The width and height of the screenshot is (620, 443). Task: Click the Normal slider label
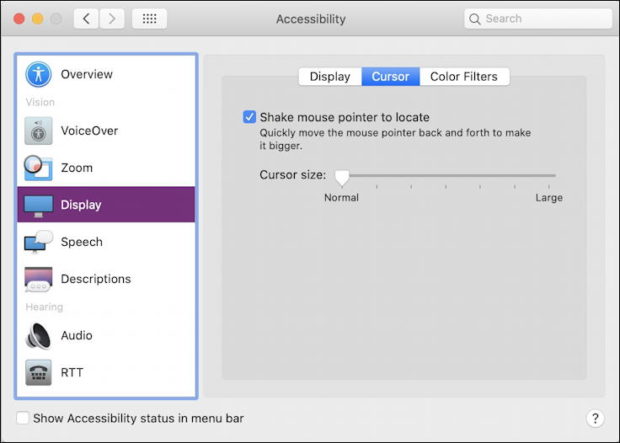341,197
